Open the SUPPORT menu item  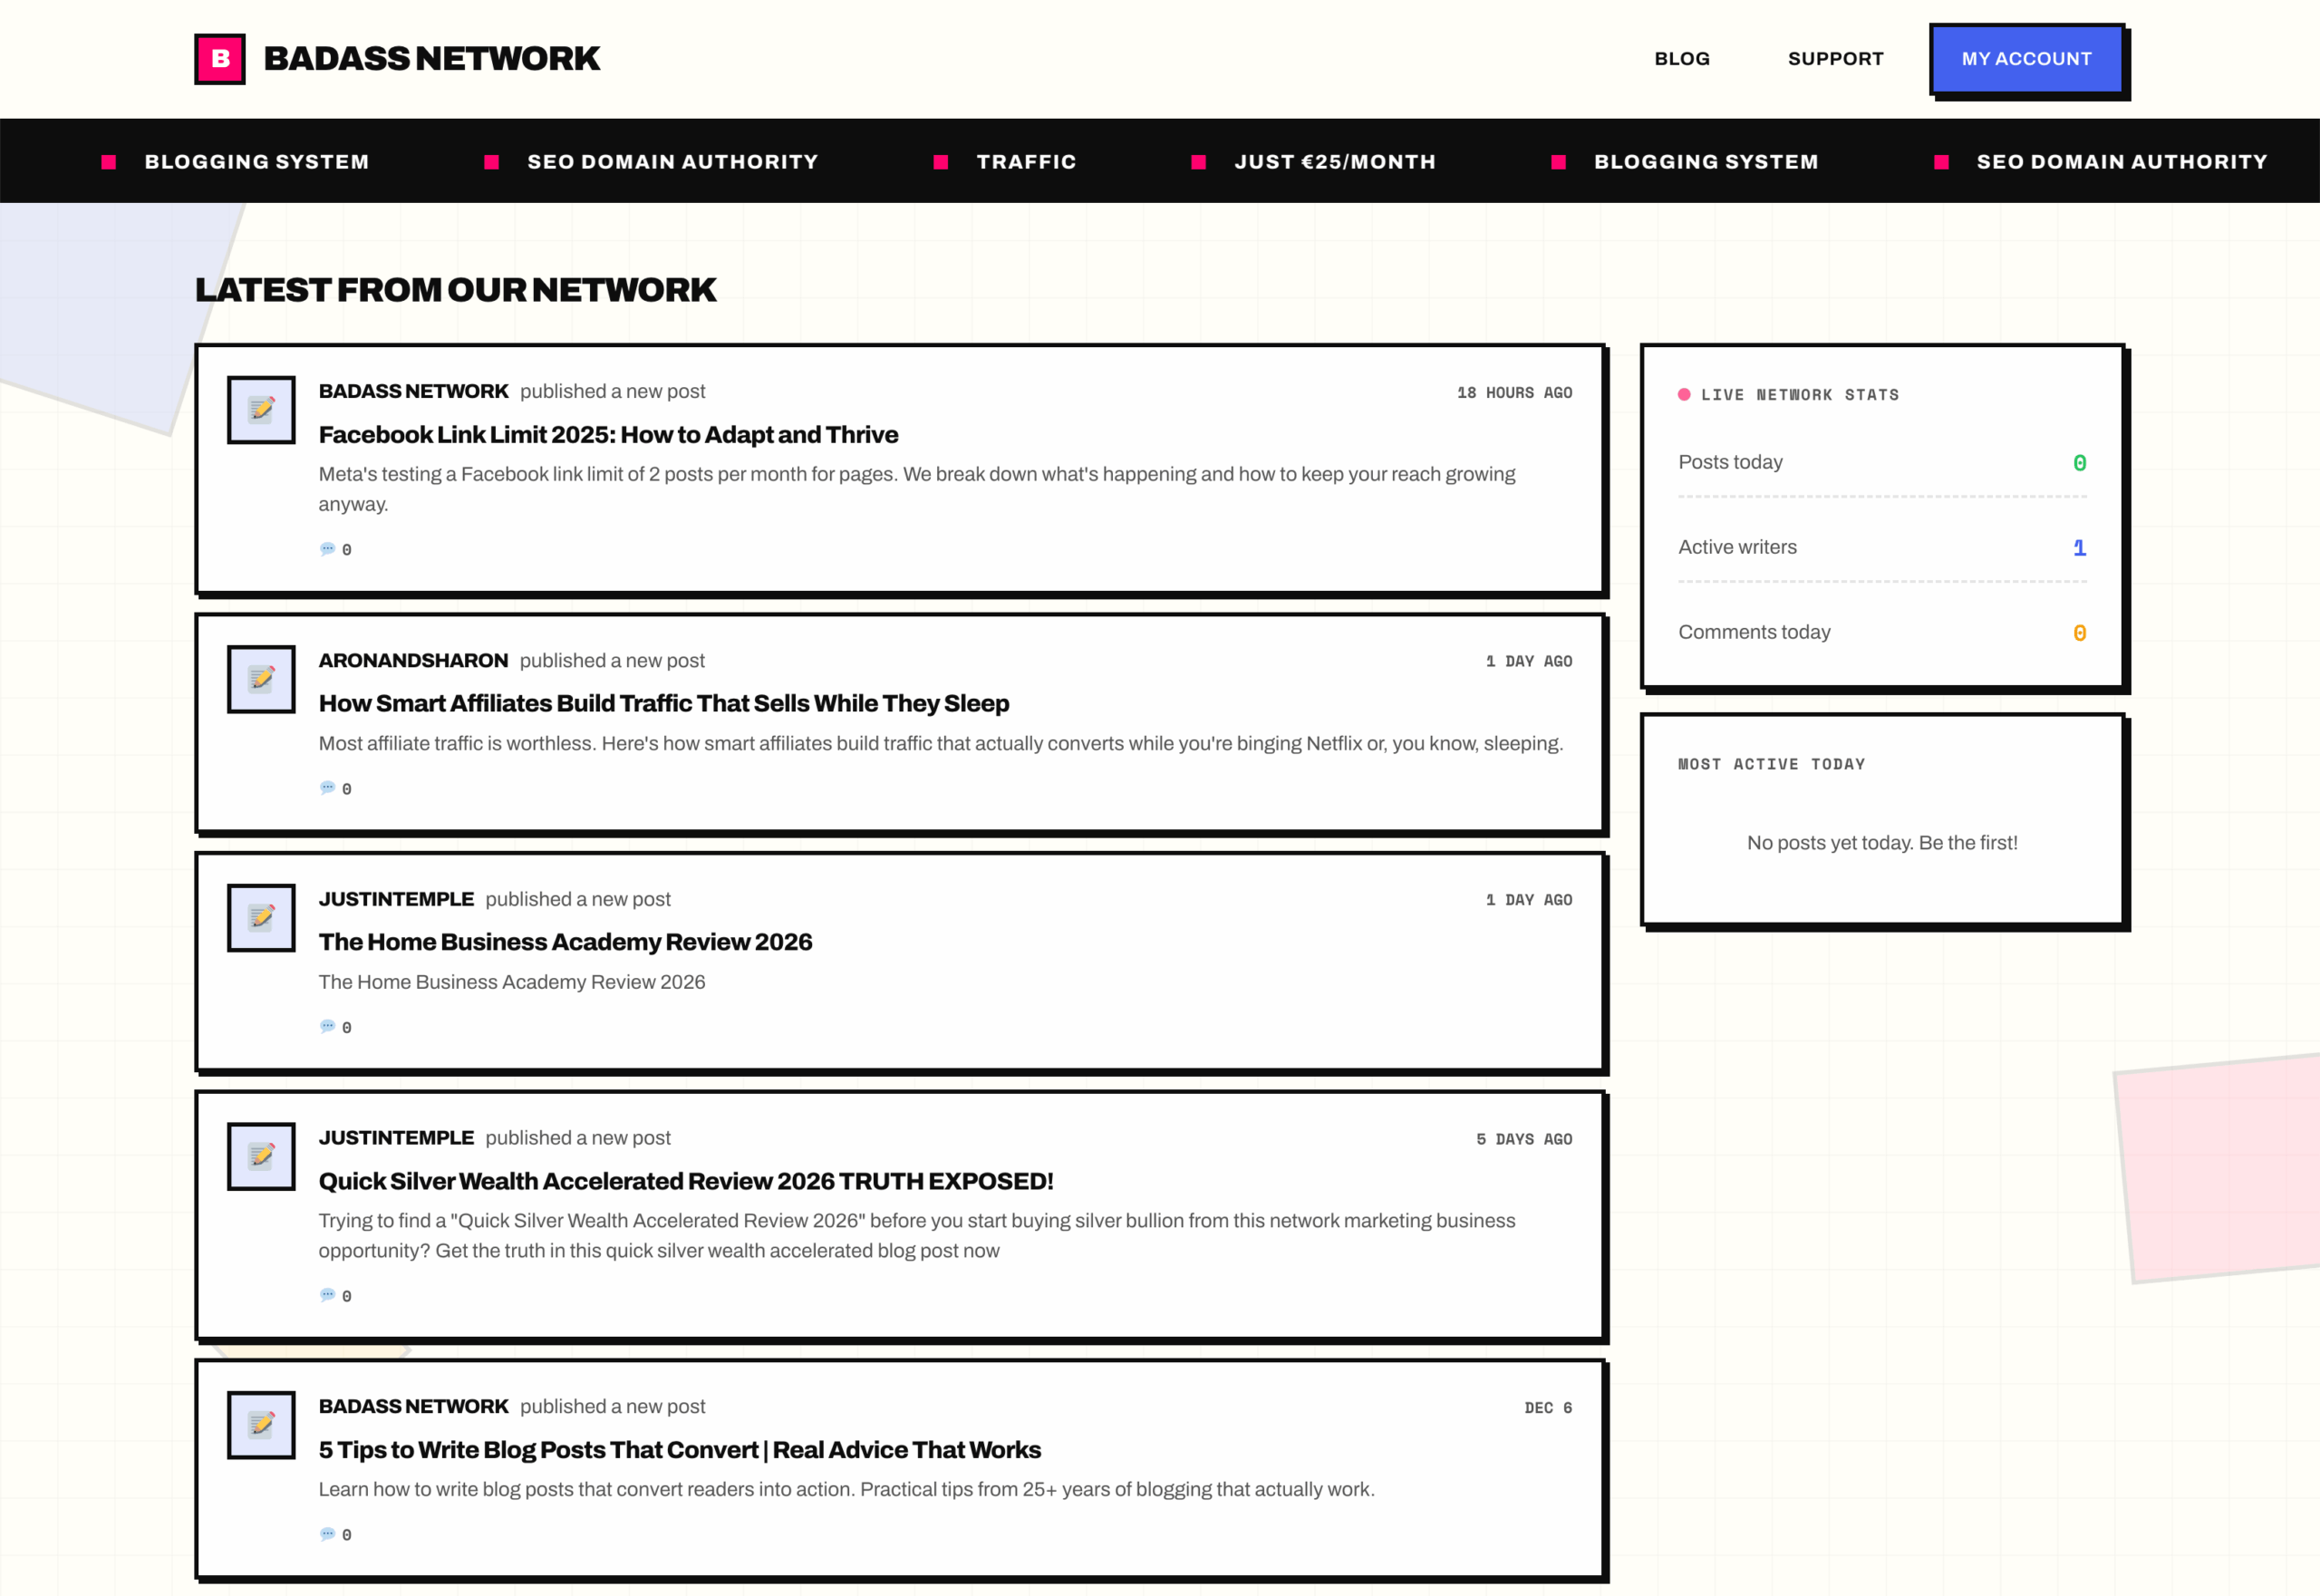tap(1835, 59)
